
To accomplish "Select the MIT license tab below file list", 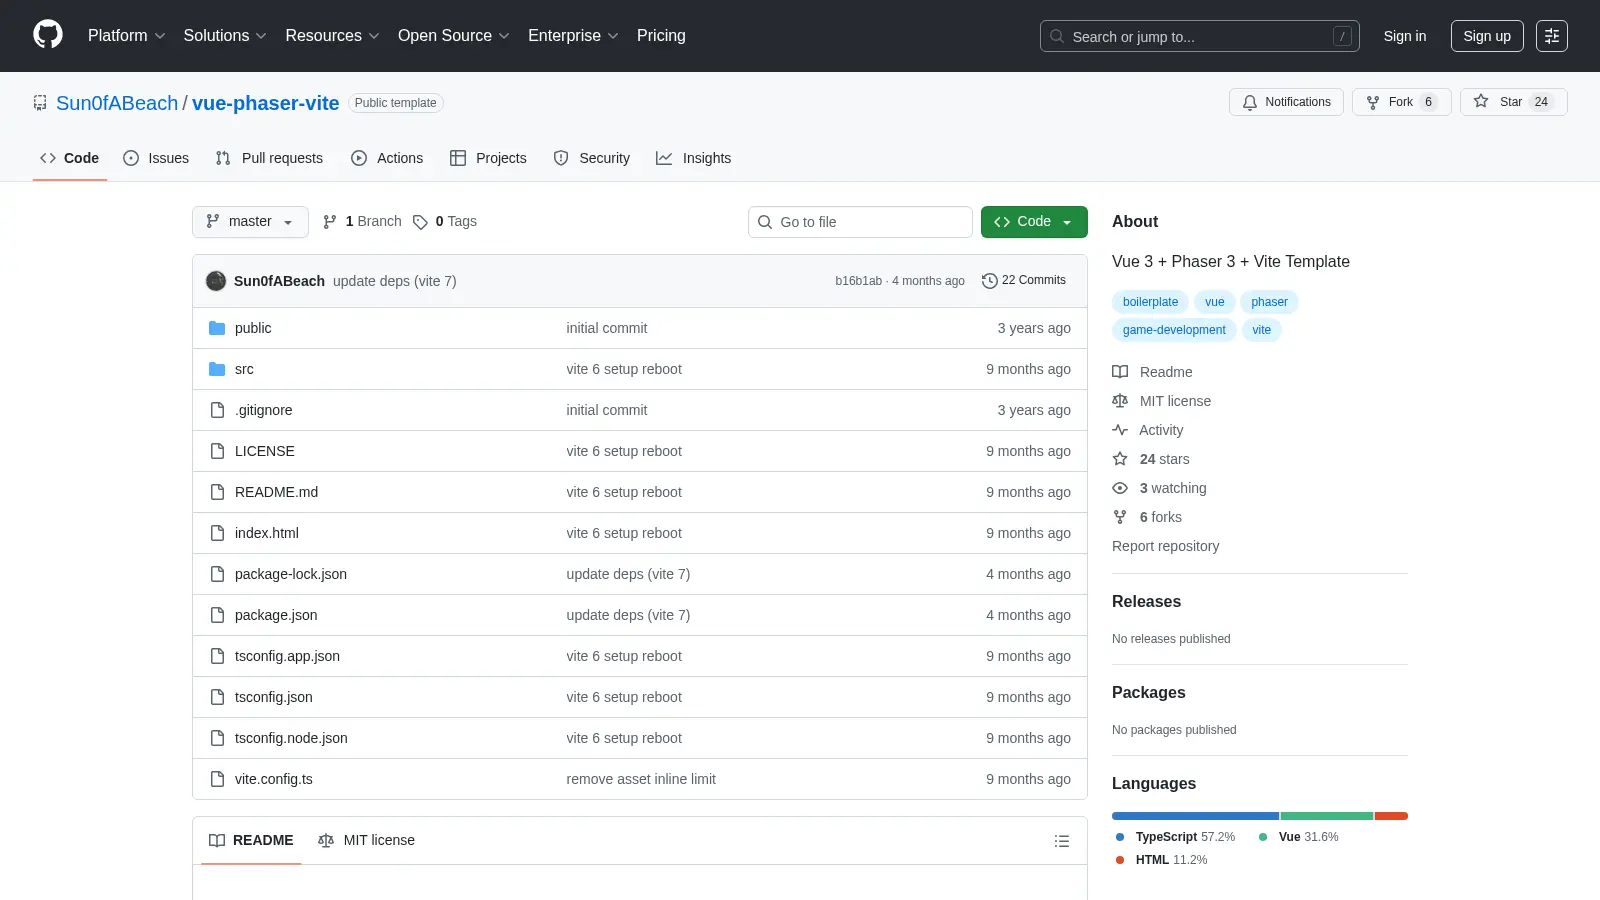I will click(366, 840).
